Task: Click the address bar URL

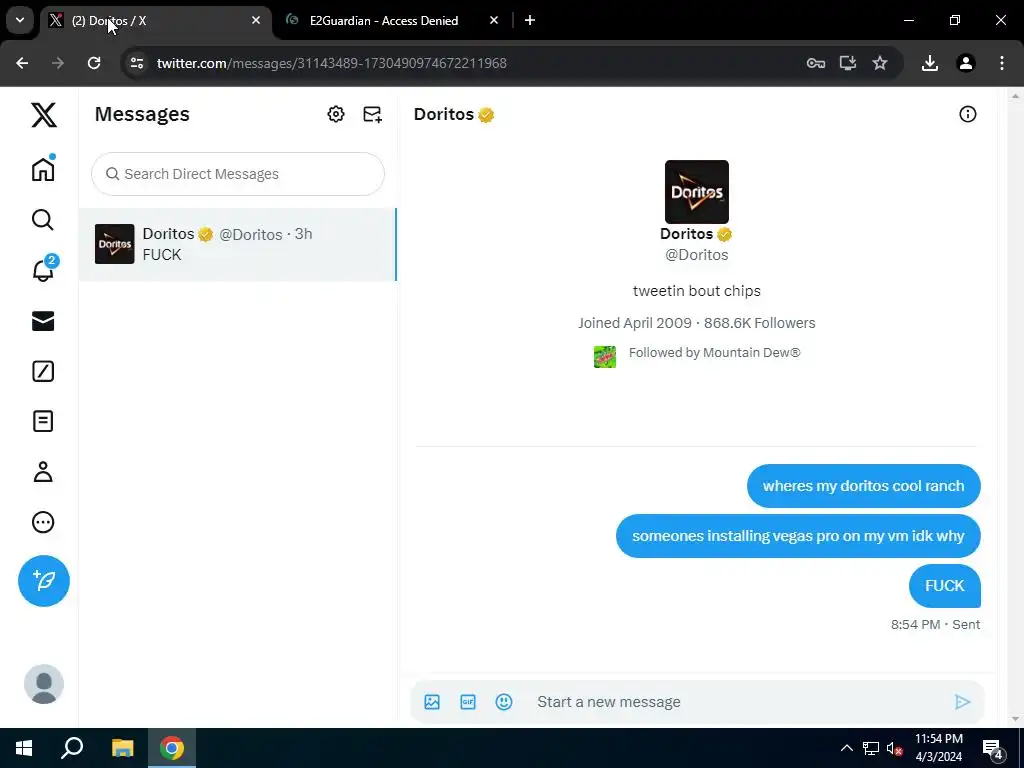Action: coord(332,63)
